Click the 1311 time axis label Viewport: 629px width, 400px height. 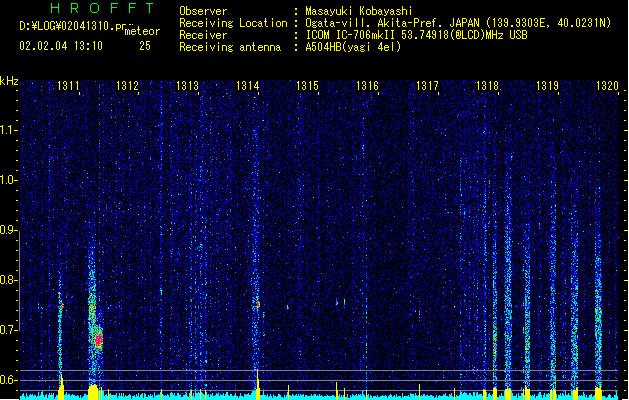coord(68,86)
